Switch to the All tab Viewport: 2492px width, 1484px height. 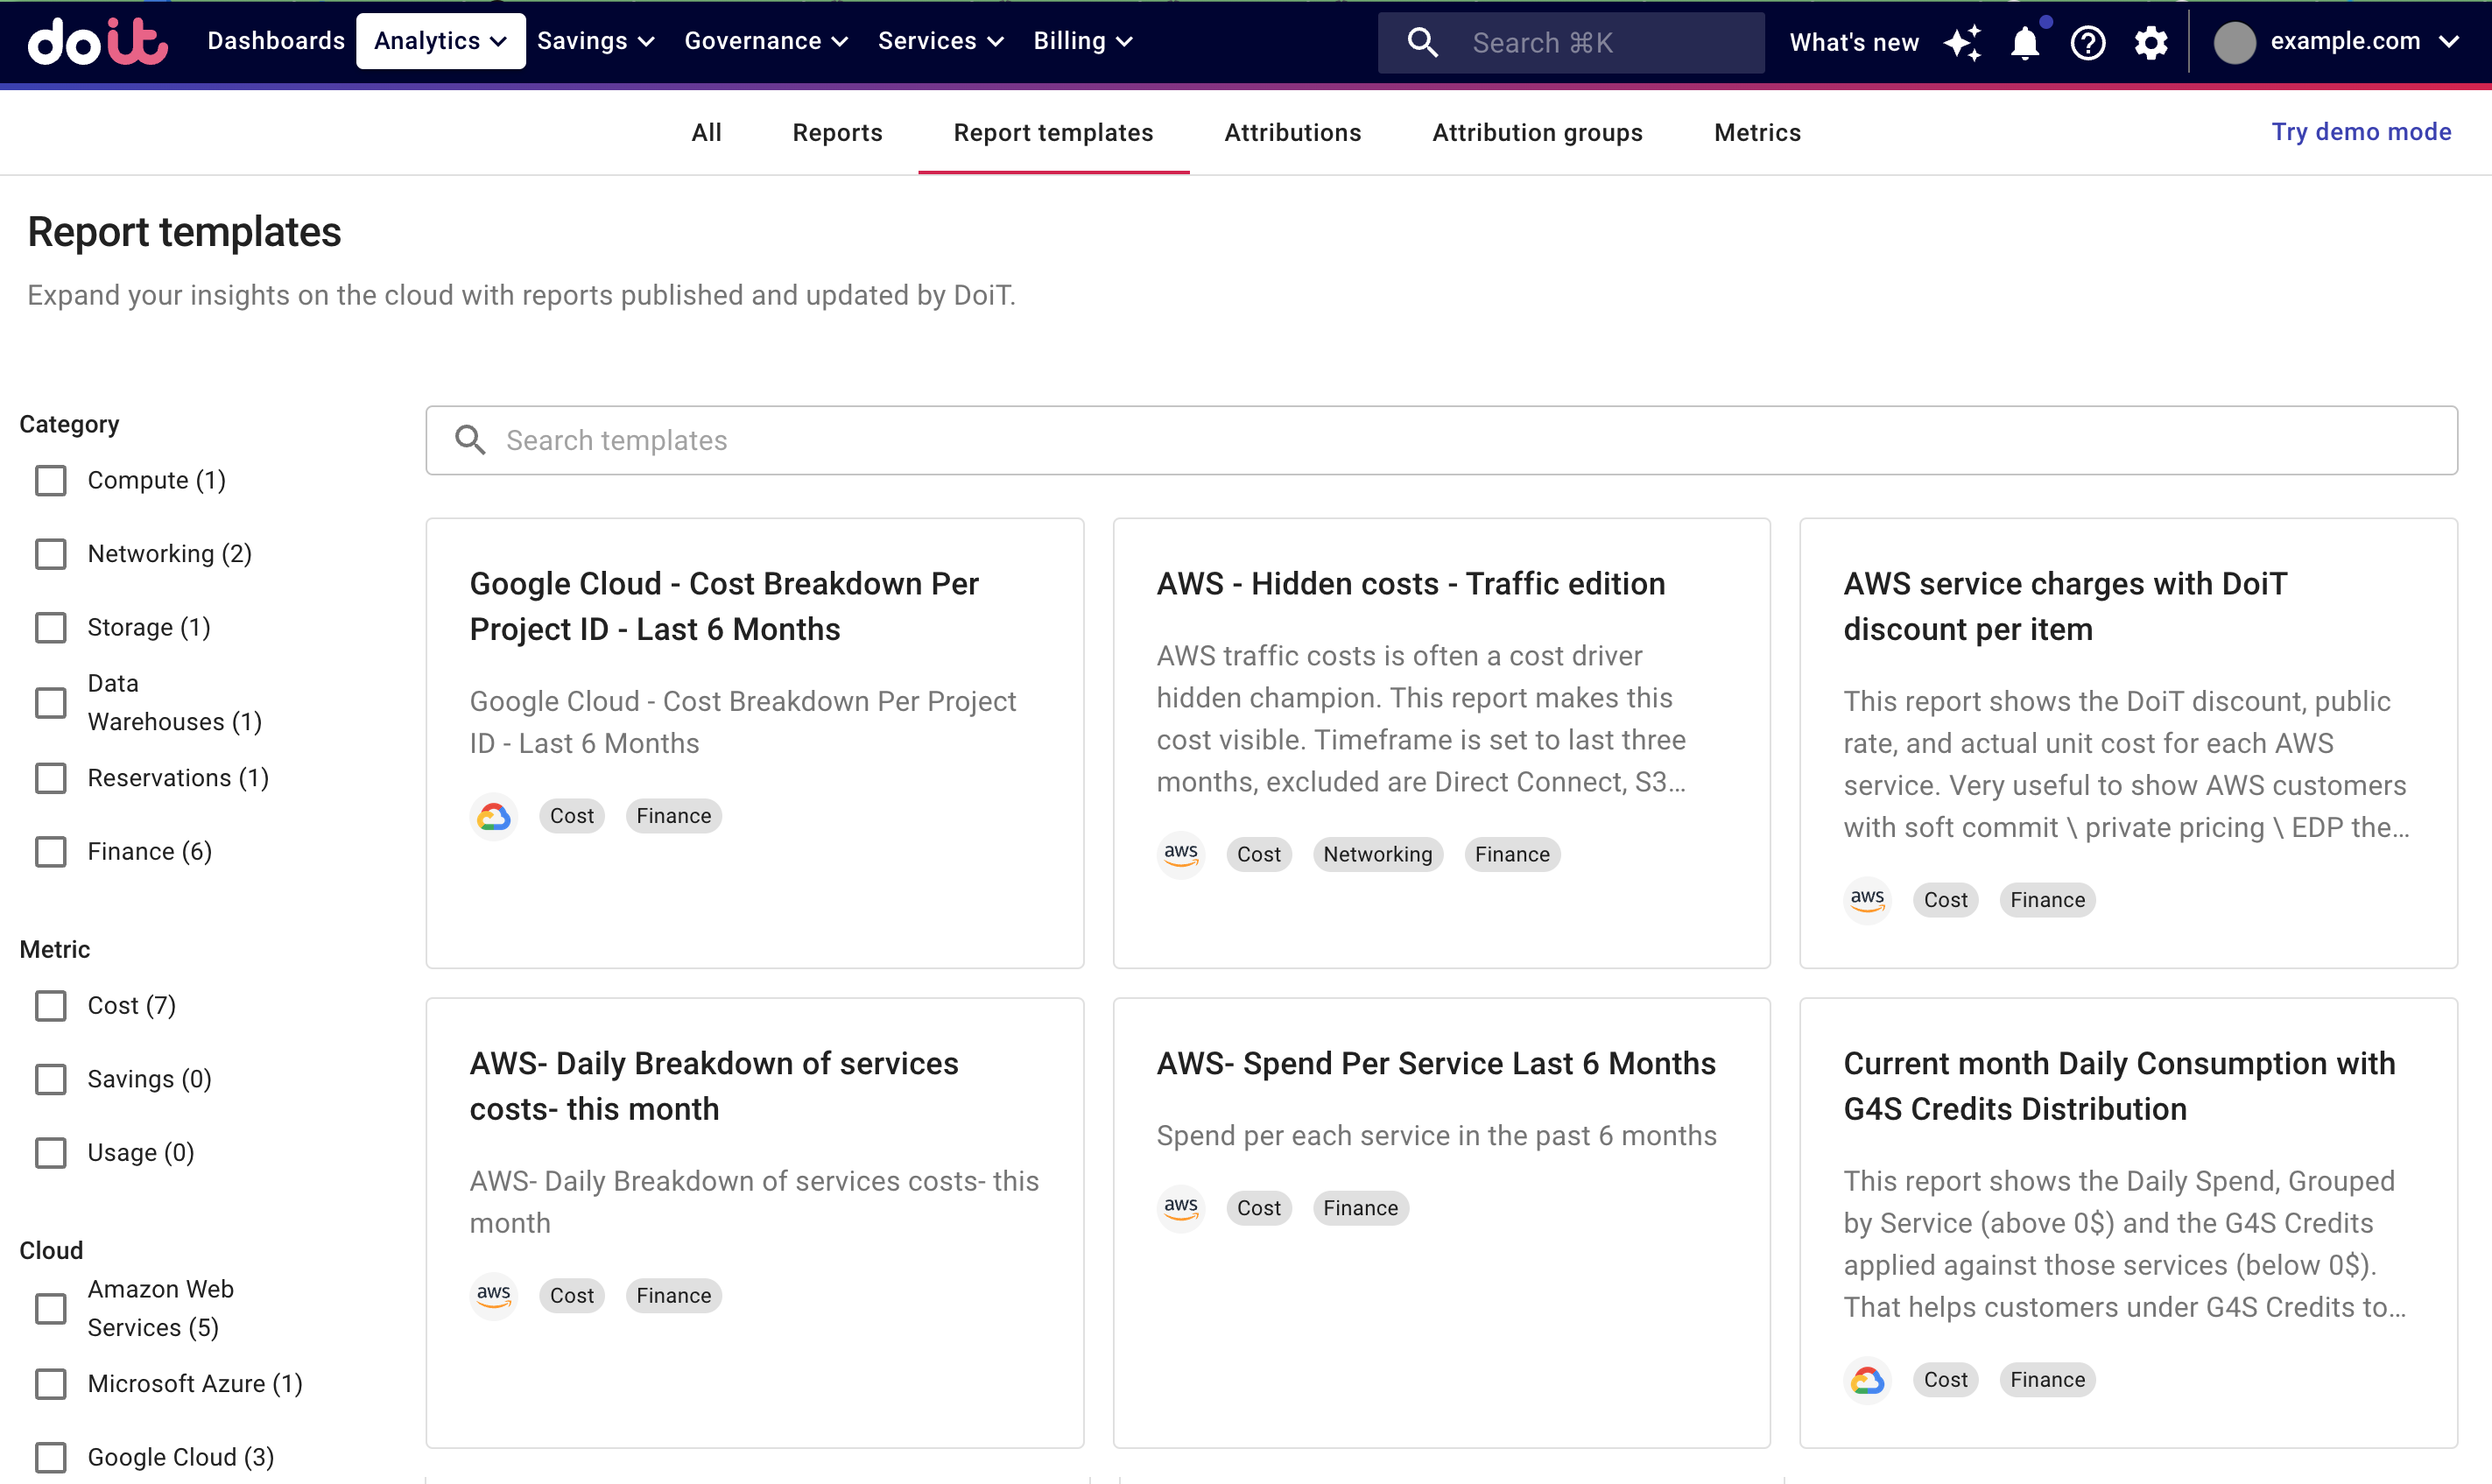click(x=706, y=132)
